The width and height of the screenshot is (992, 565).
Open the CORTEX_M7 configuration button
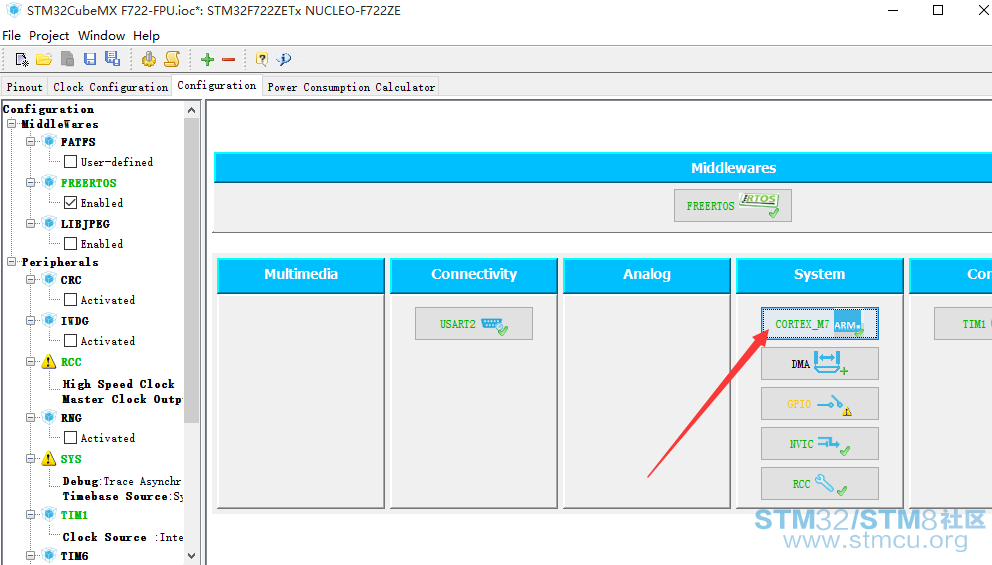click(x=820, y=323)
